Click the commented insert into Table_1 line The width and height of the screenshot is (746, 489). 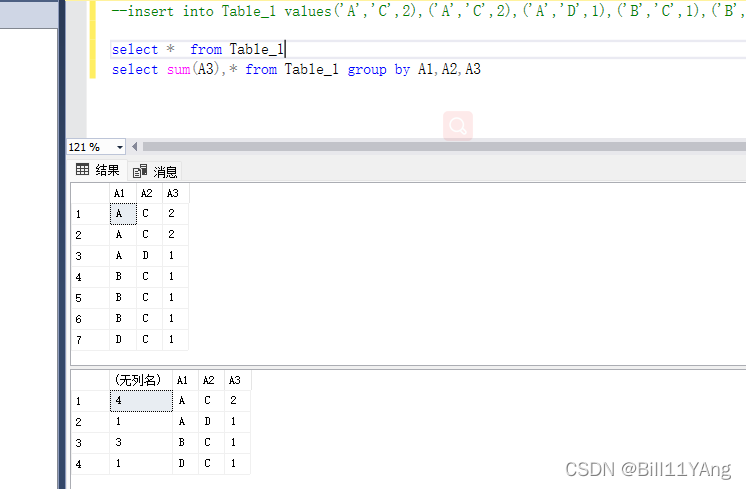[x=428, y=11]
